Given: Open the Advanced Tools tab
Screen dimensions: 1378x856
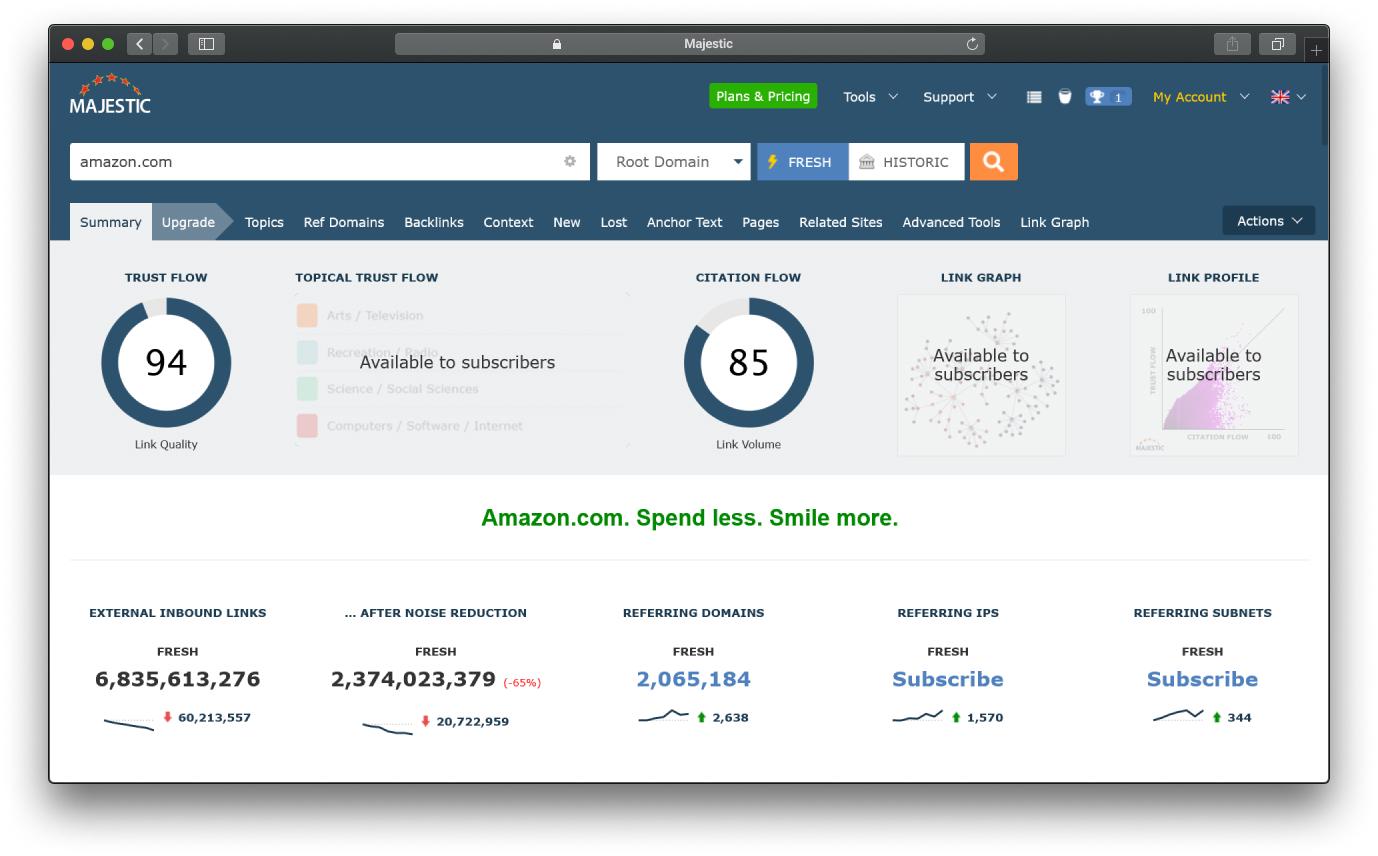Looking at the screenshot, I should [951, 222].
